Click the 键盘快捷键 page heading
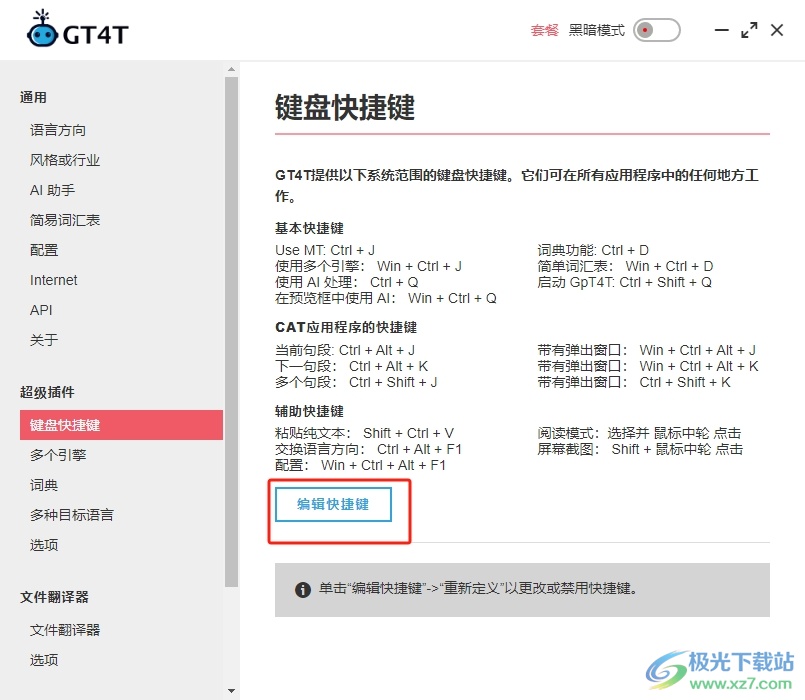Screen dimensions: 805x700 click(x=344, y=107)
